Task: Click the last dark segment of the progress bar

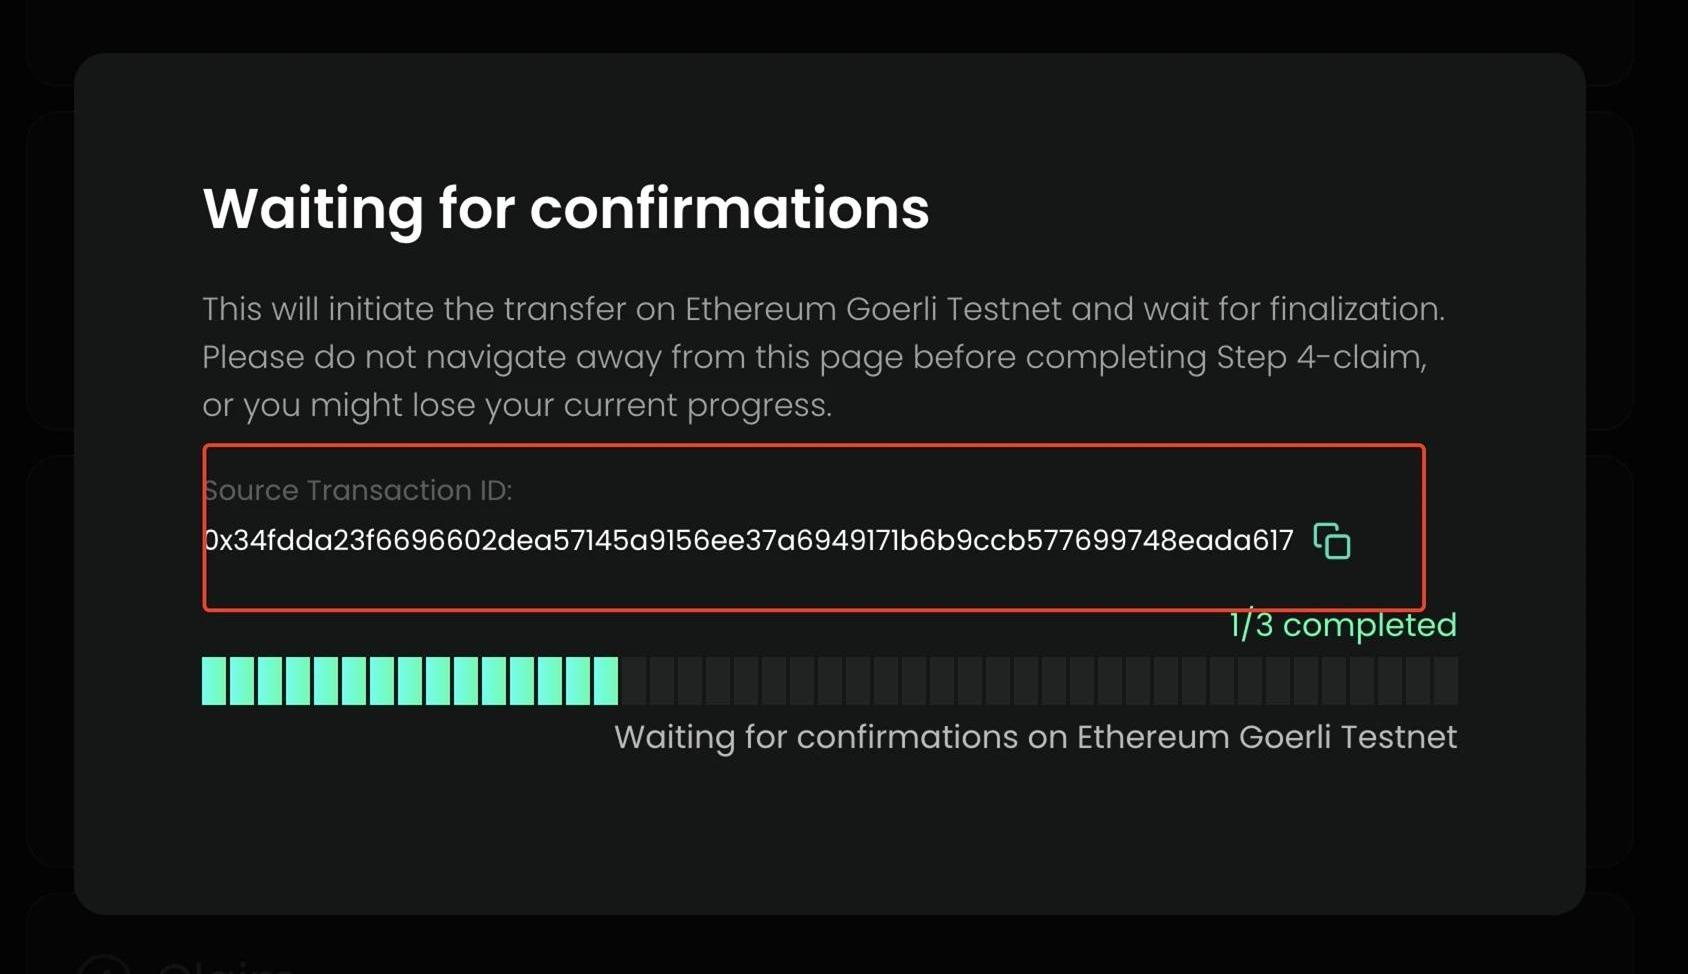Action: tap(1445, 681)
